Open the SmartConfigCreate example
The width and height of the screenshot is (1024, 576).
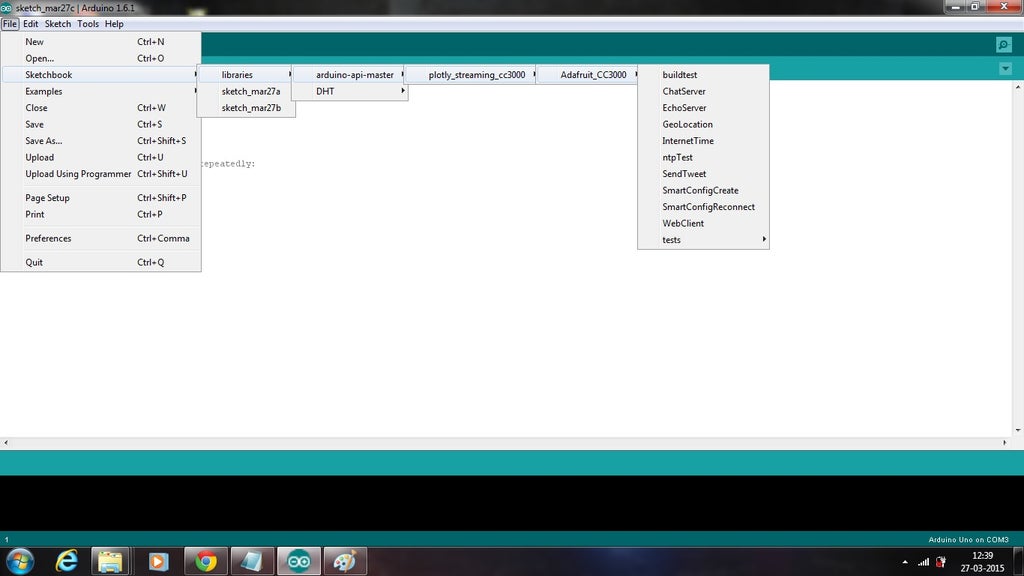703,190
